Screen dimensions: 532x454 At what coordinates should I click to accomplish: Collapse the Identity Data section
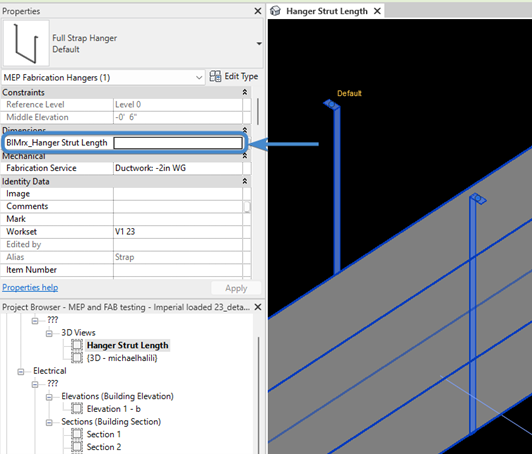click(x=245, y=181)
